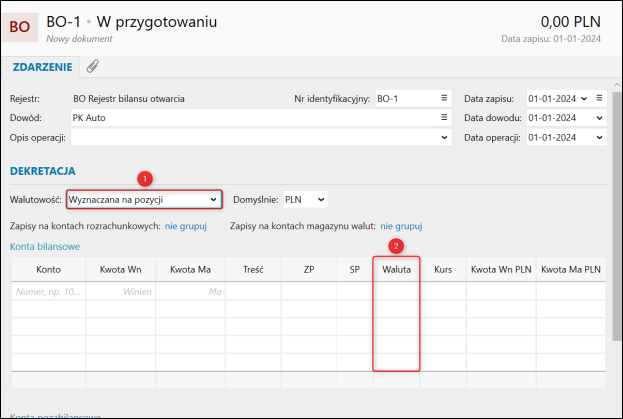Viewport: 623px width, 419px height.
Task: Switch to the ZDARZENIE tab
Action: coord(43,67)
